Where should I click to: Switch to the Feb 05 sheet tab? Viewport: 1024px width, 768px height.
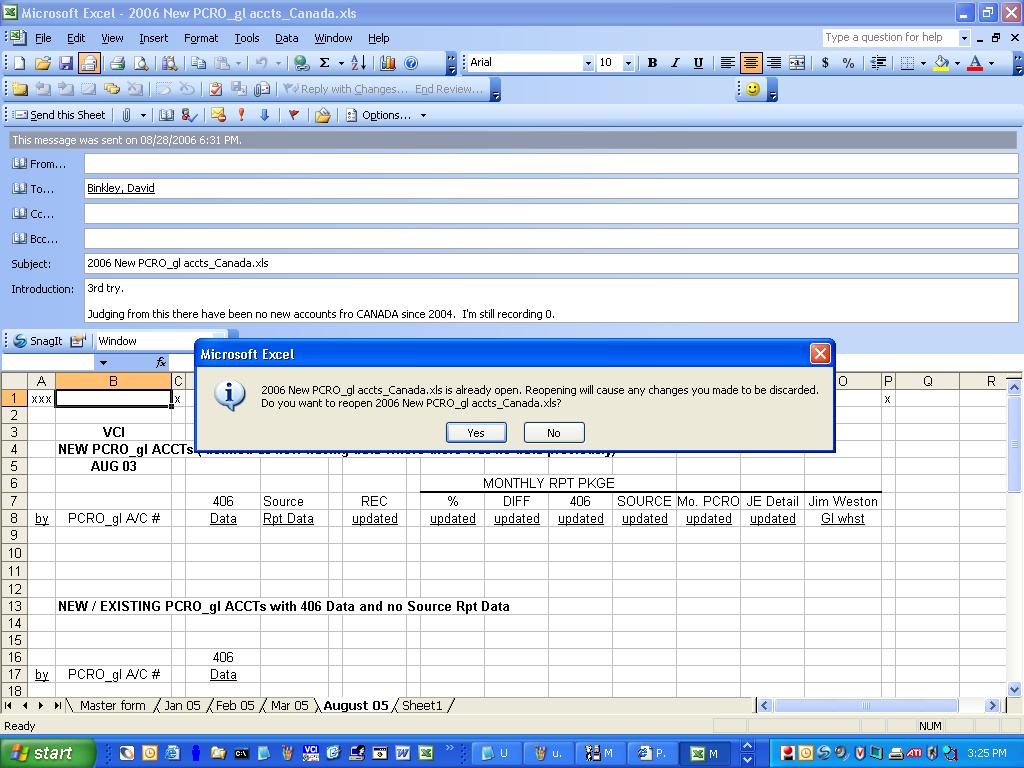tap(236, 705)
